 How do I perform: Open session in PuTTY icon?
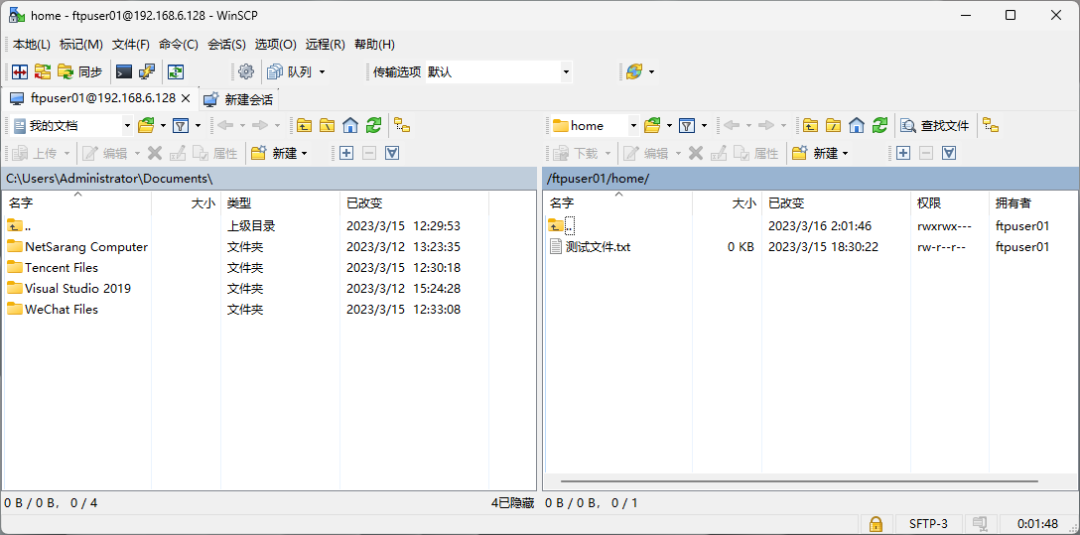[x=147, y=72]
